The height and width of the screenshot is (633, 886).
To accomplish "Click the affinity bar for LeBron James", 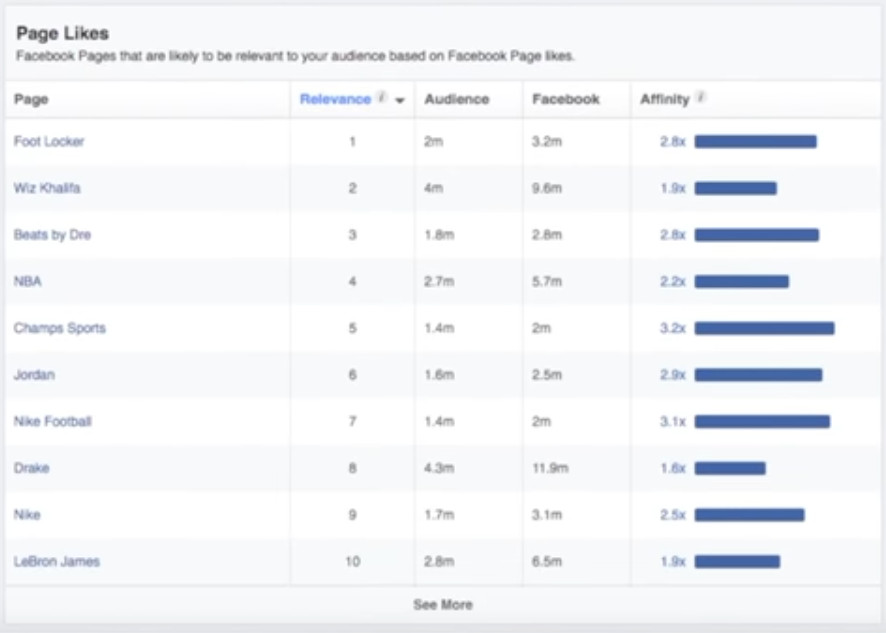I will click(737, 561).
